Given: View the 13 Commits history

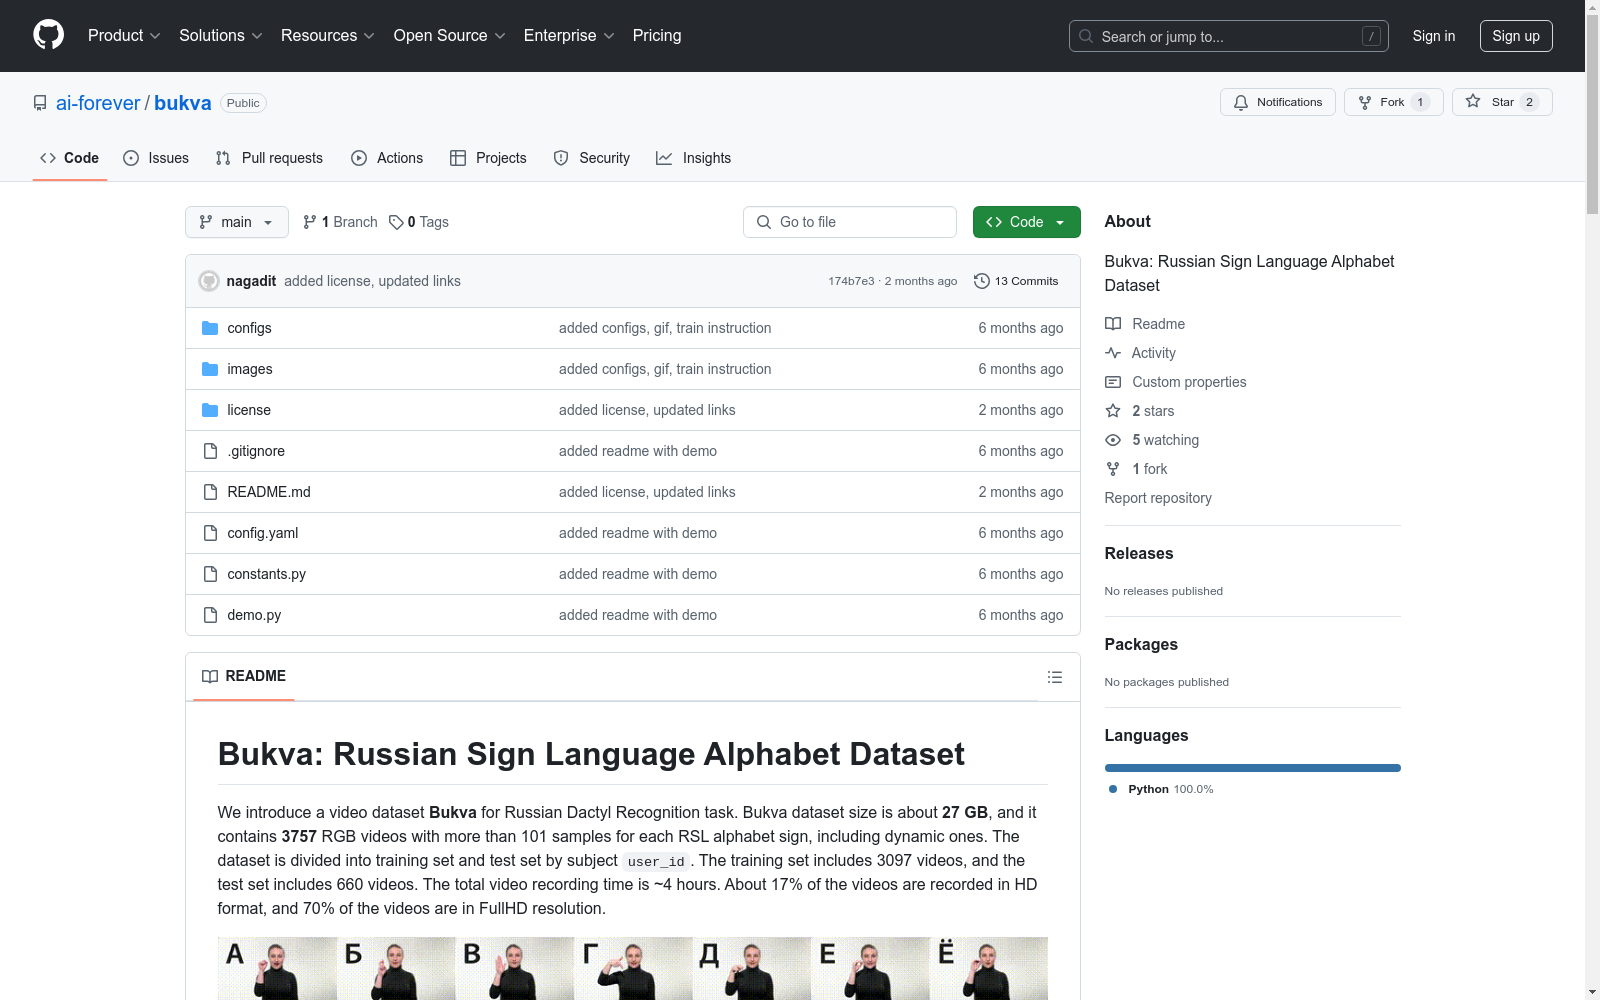Looking at the screenshot, I should coord(1016,281).
